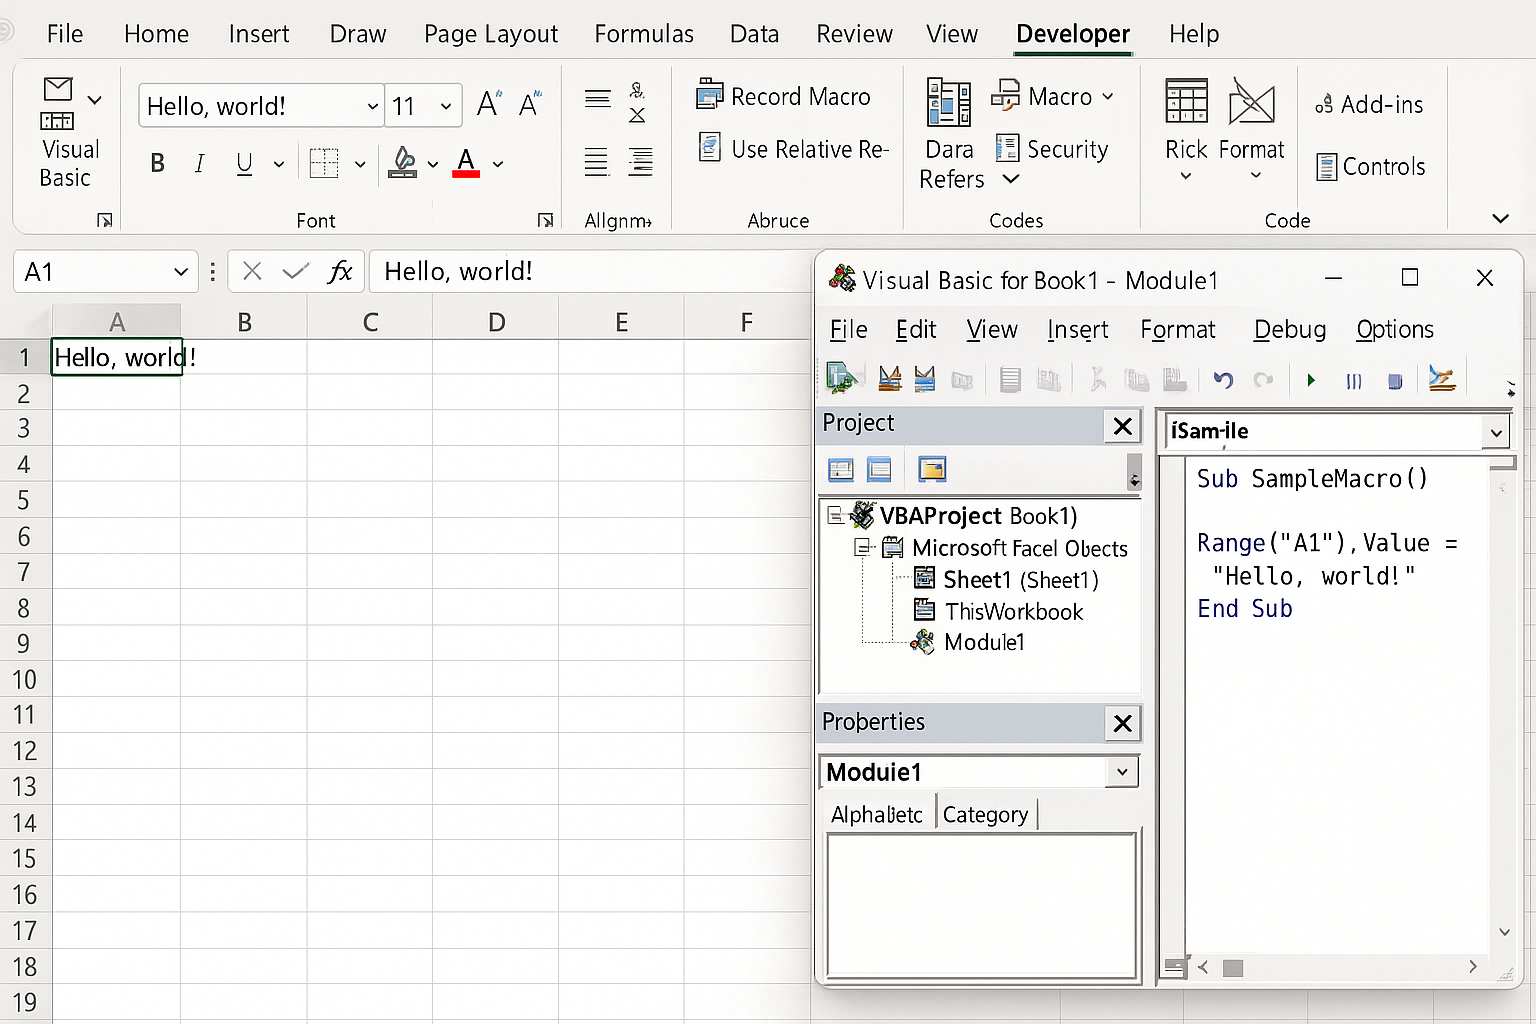
Task: Collapse Microsoft Excel Objects folder node
Action: (x=862, y=548)
